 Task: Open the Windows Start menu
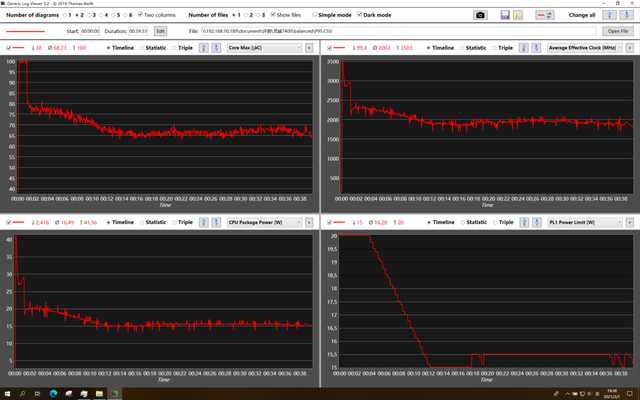coord(7,393)
